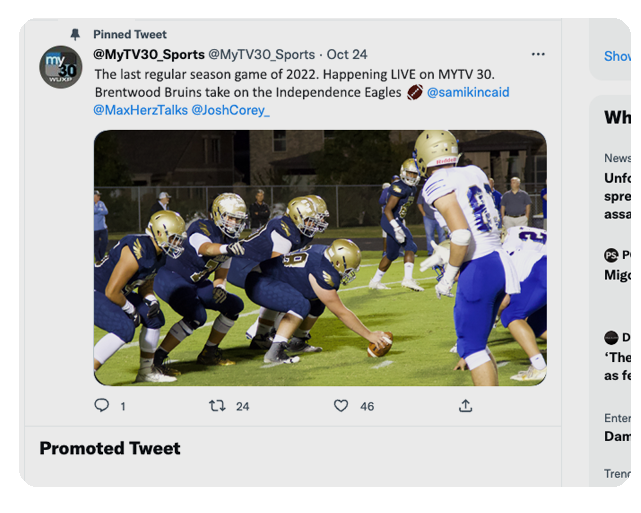
Task: Open the @samikincaid mention link
Action: (x=468, y=92)
